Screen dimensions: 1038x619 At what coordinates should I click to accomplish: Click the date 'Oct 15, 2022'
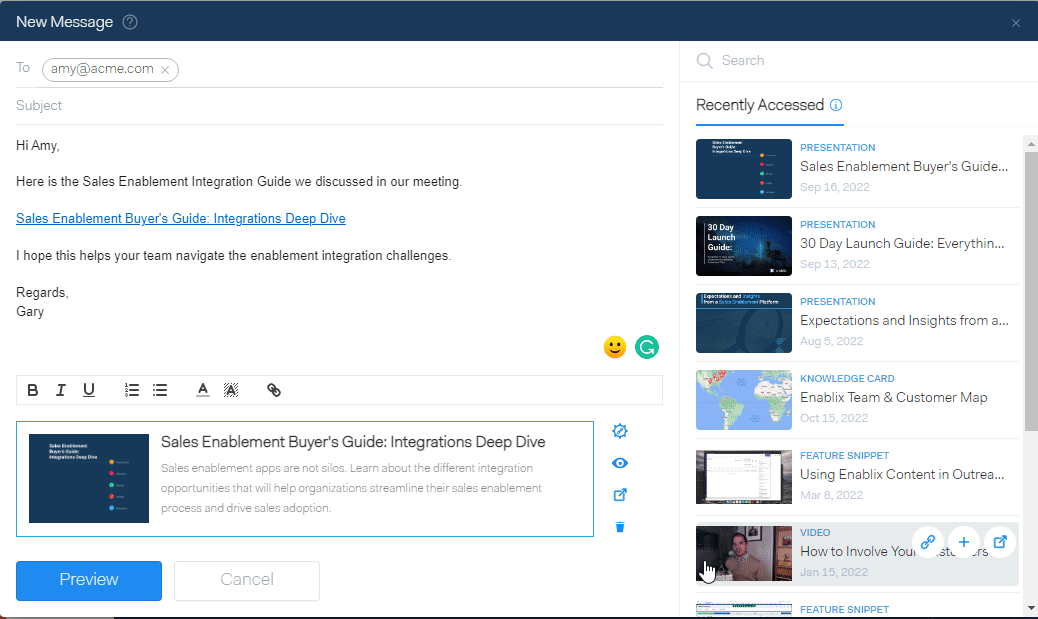833,418
